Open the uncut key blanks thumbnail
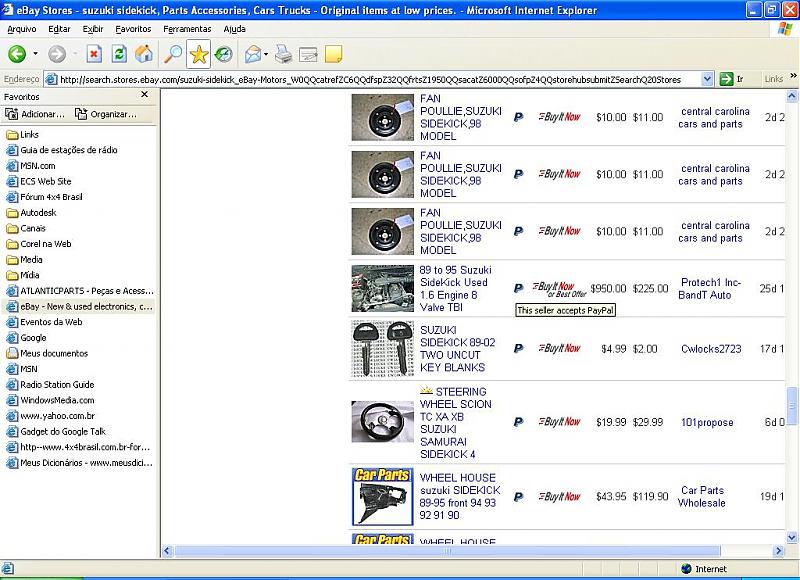This screenshot has height=580, width=800. point(383,348)
